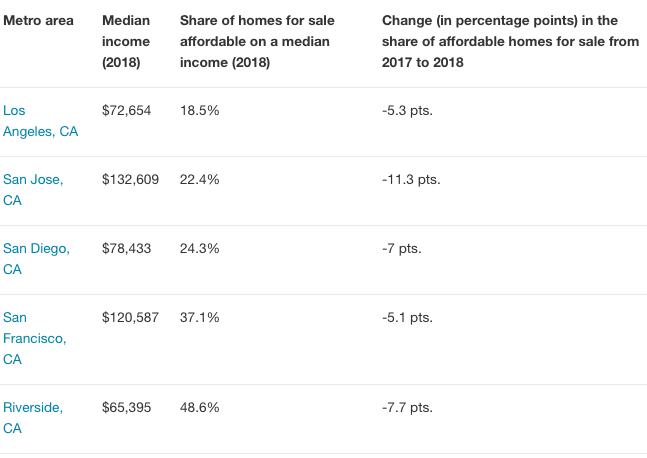647x458 pixels.
Task: Click the 18.5% affordable share cell
Action: click(199, 110)
